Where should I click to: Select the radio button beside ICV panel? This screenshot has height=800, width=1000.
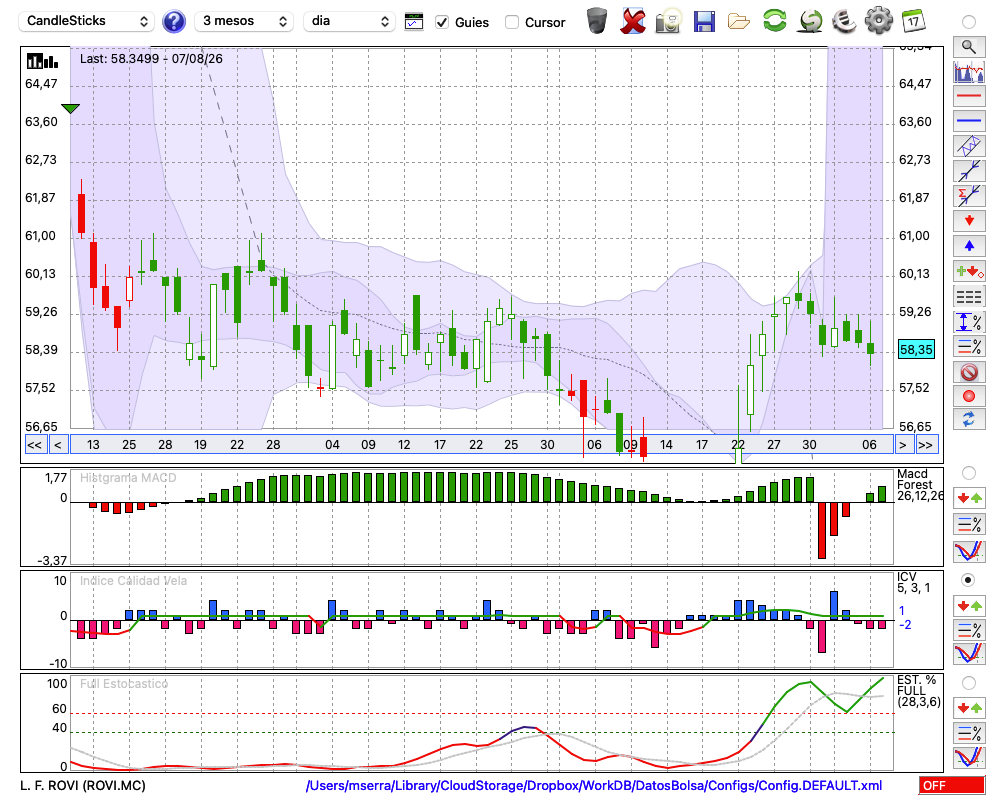pos(968,580)
